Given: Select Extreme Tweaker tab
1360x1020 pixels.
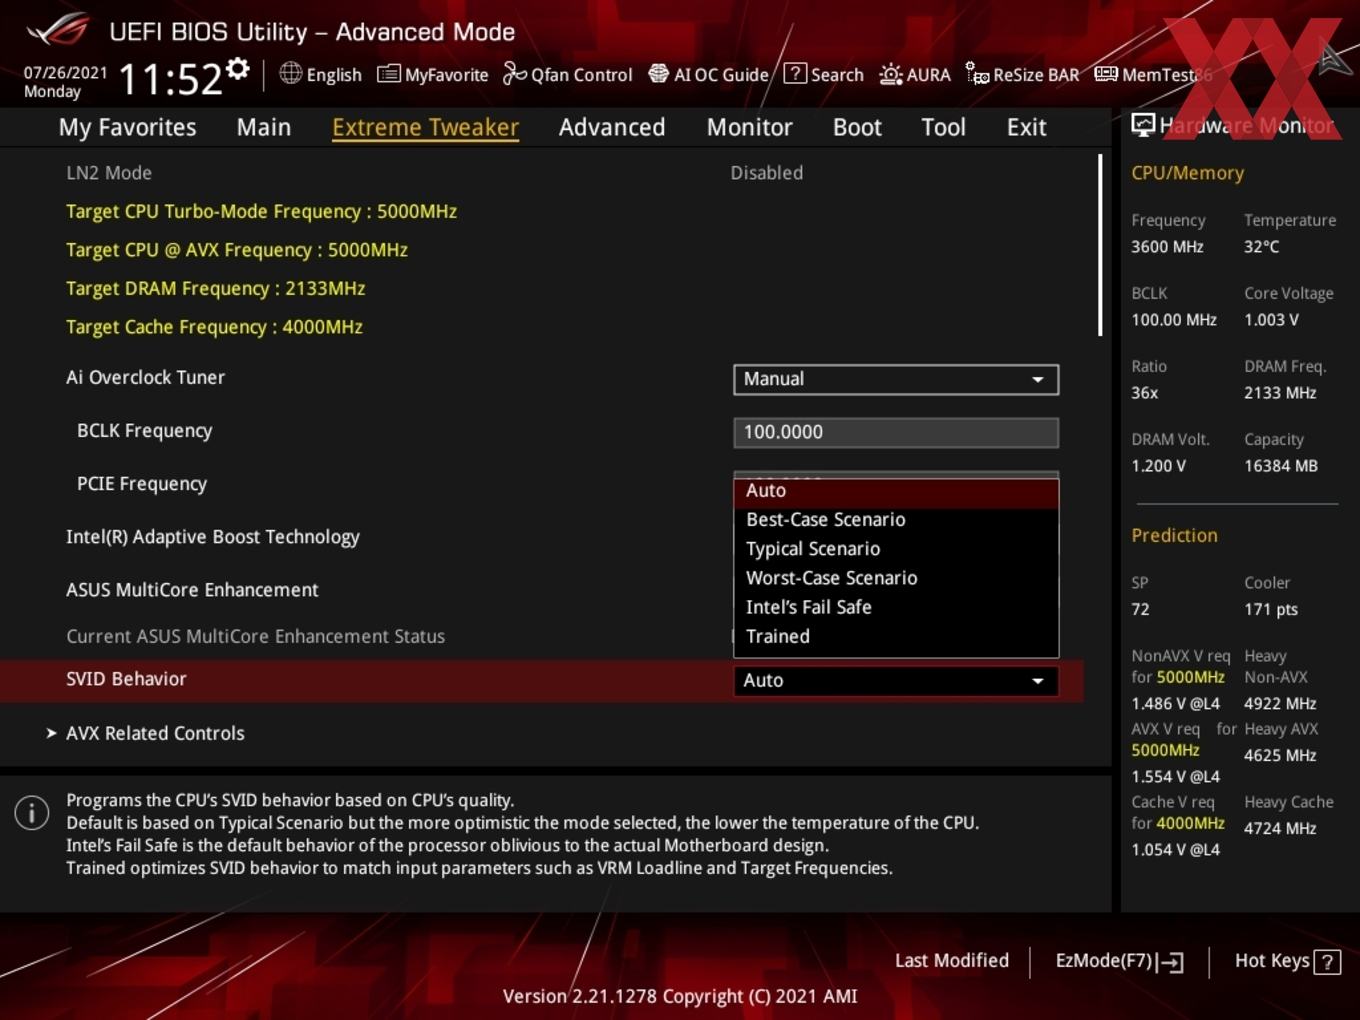Looking at the screenshot, I should pyautogui.click(x=425, y=127).
